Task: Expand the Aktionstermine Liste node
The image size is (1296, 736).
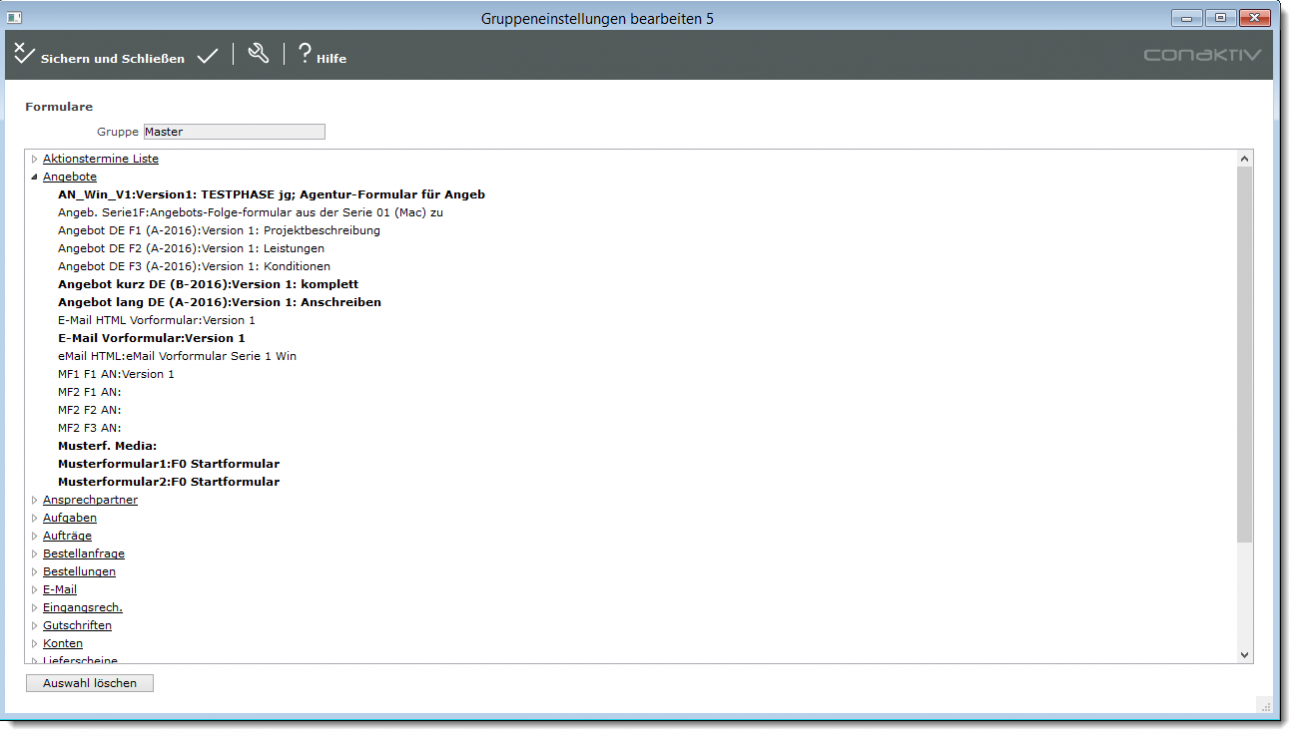Action: [34, 159]
